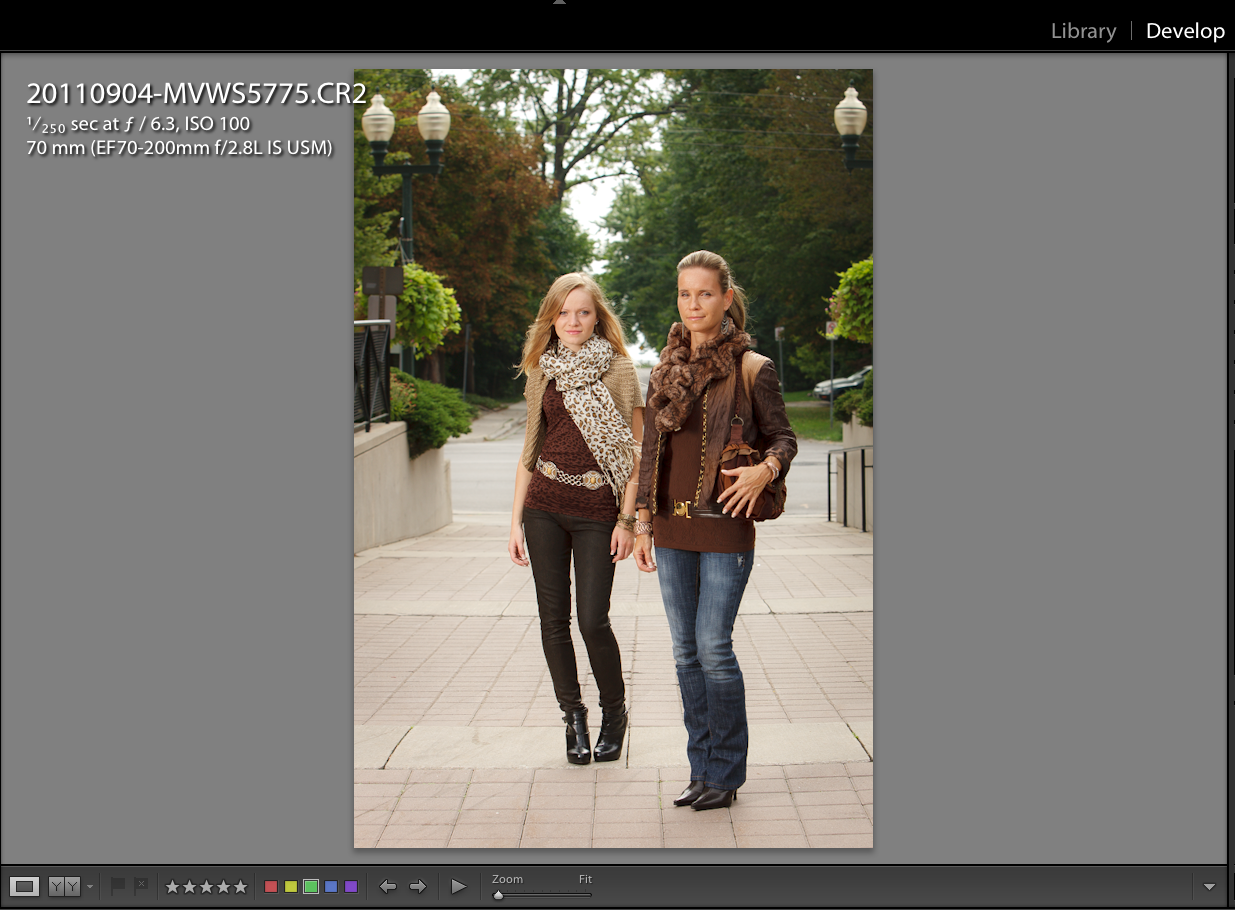Open Before/After comparison view
The image size is (1235, 910).
click(x=64, y=887)
